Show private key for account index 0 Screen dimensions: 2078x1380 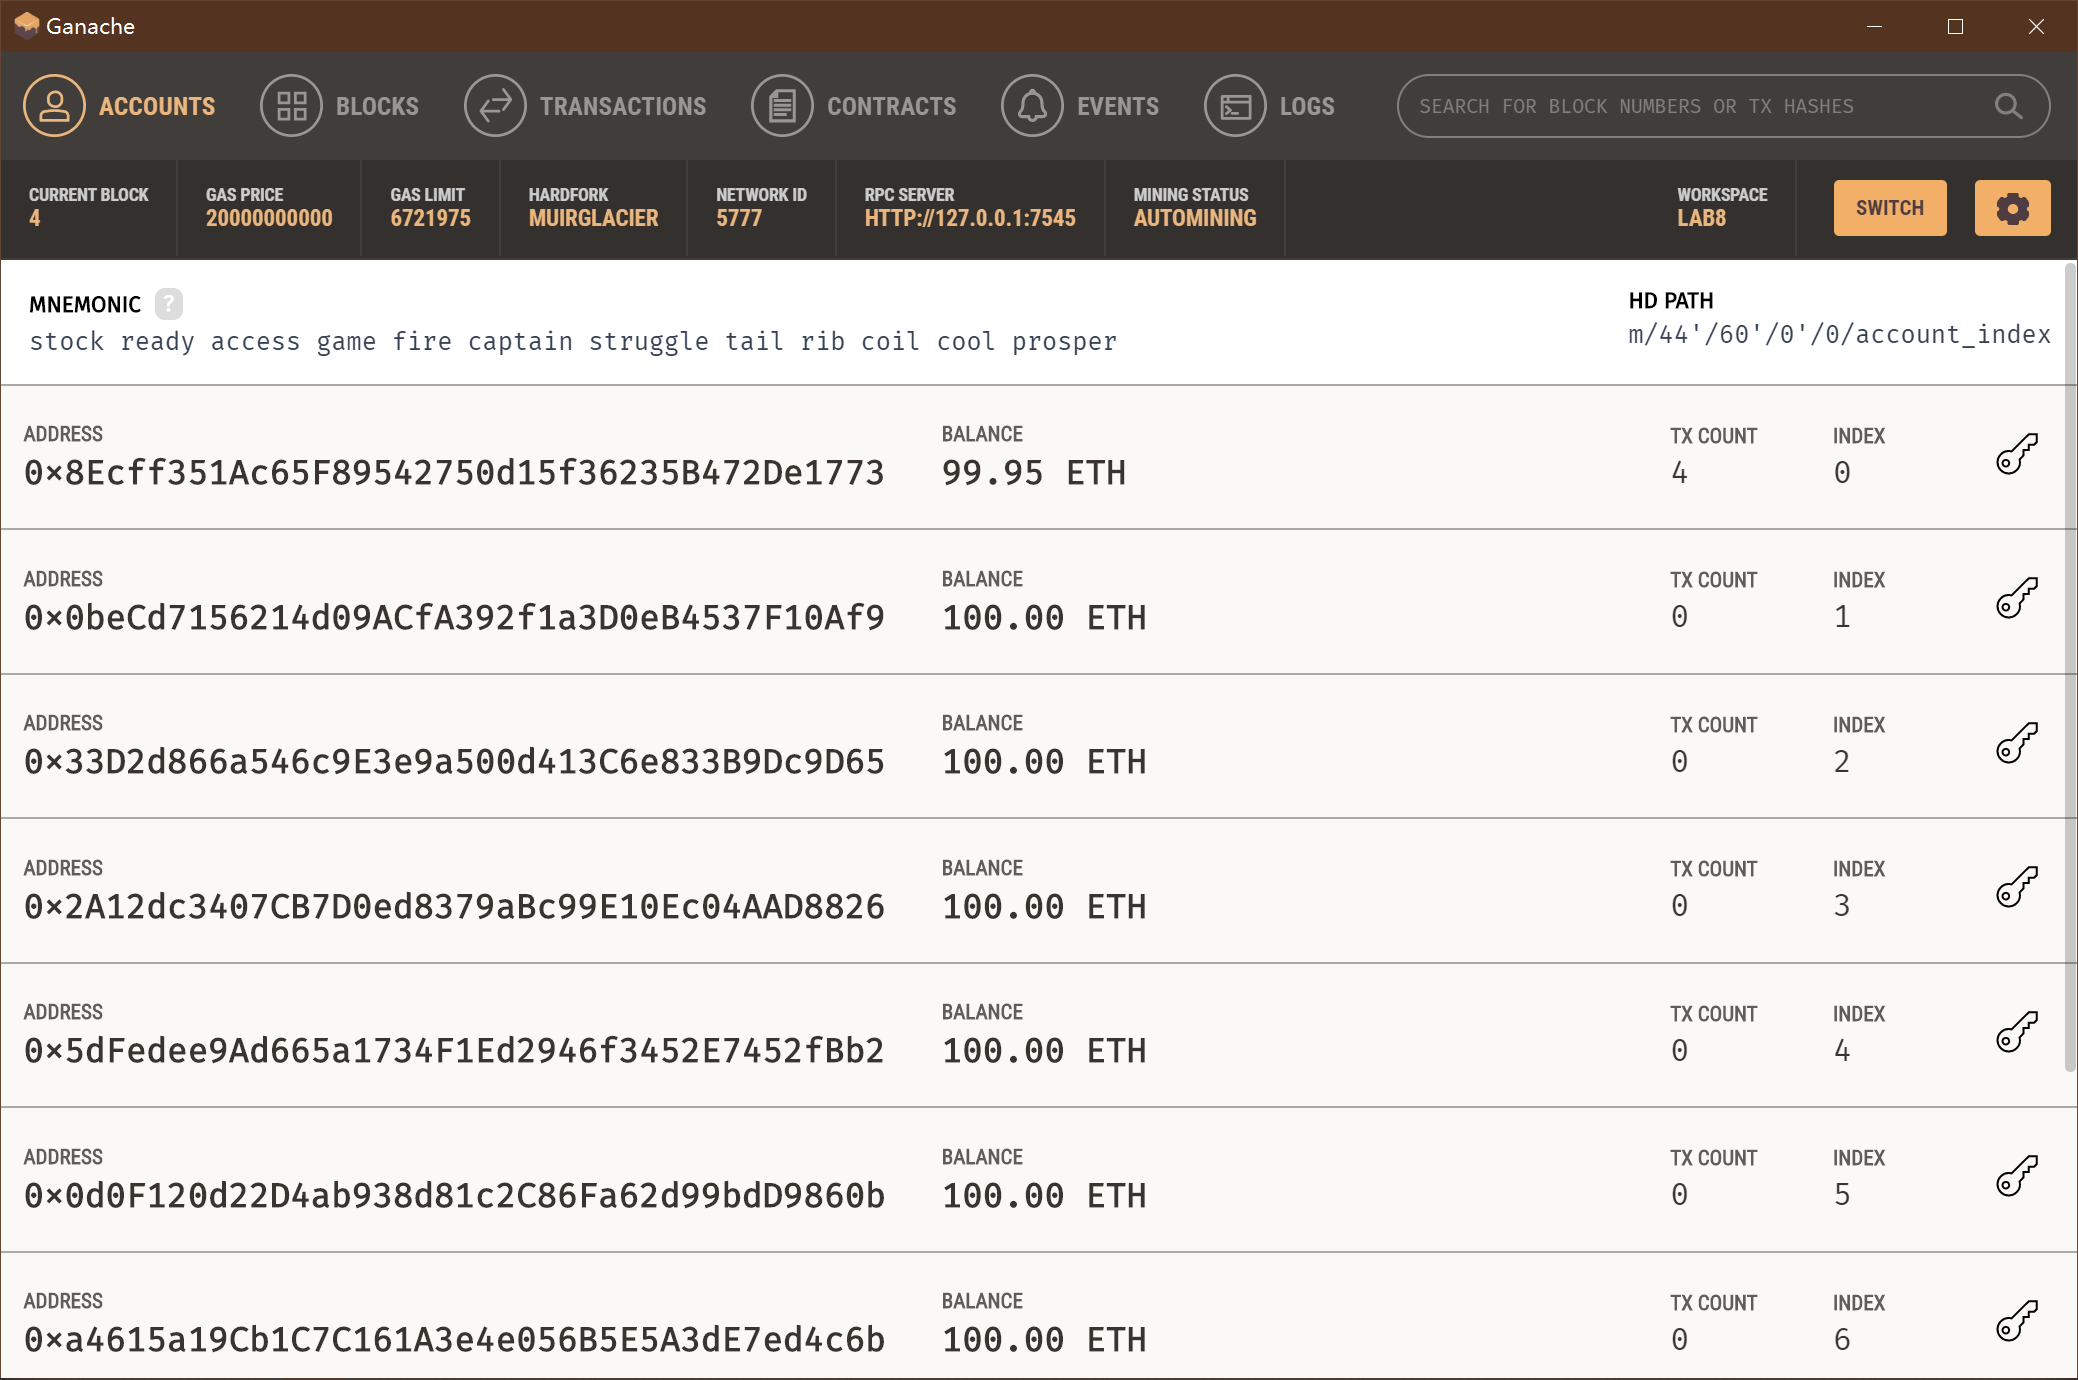coord(2016,454)
